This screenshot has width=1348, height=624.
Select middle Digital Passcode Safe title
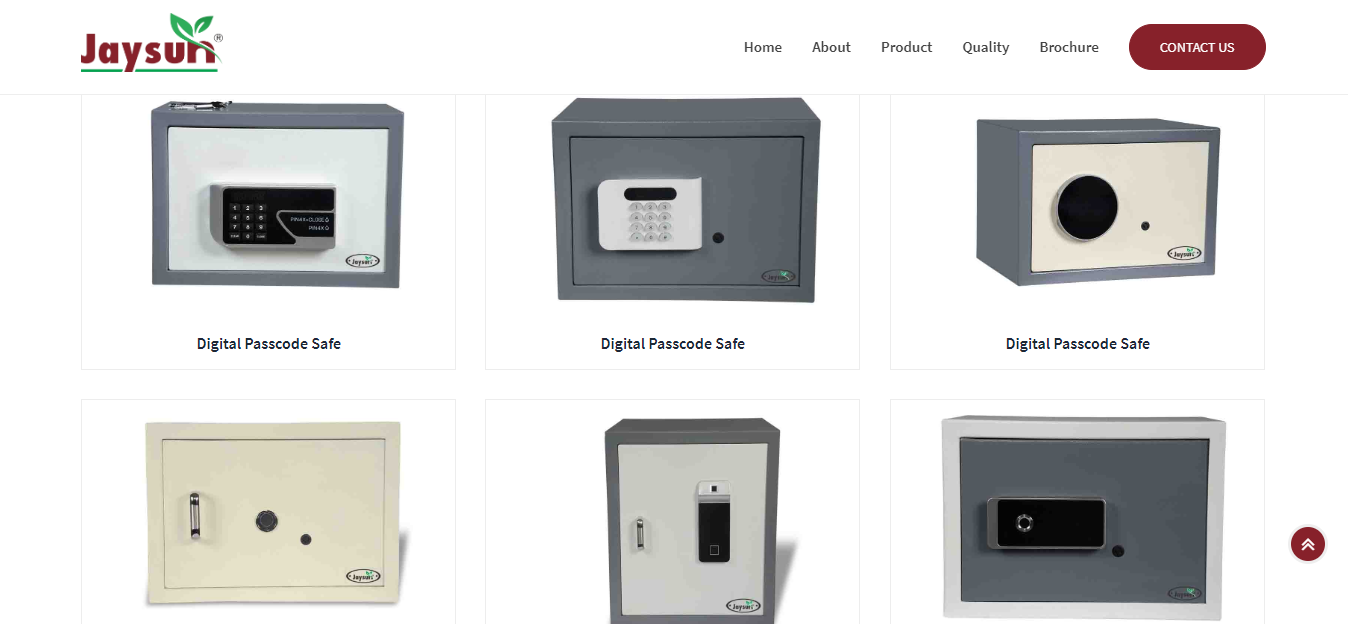(x=673, y=343)
